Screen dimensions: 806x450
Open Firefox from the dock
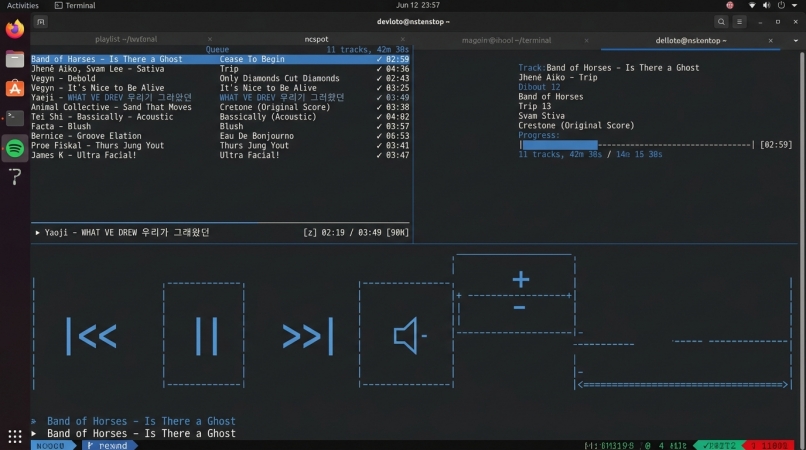point(15,29)
